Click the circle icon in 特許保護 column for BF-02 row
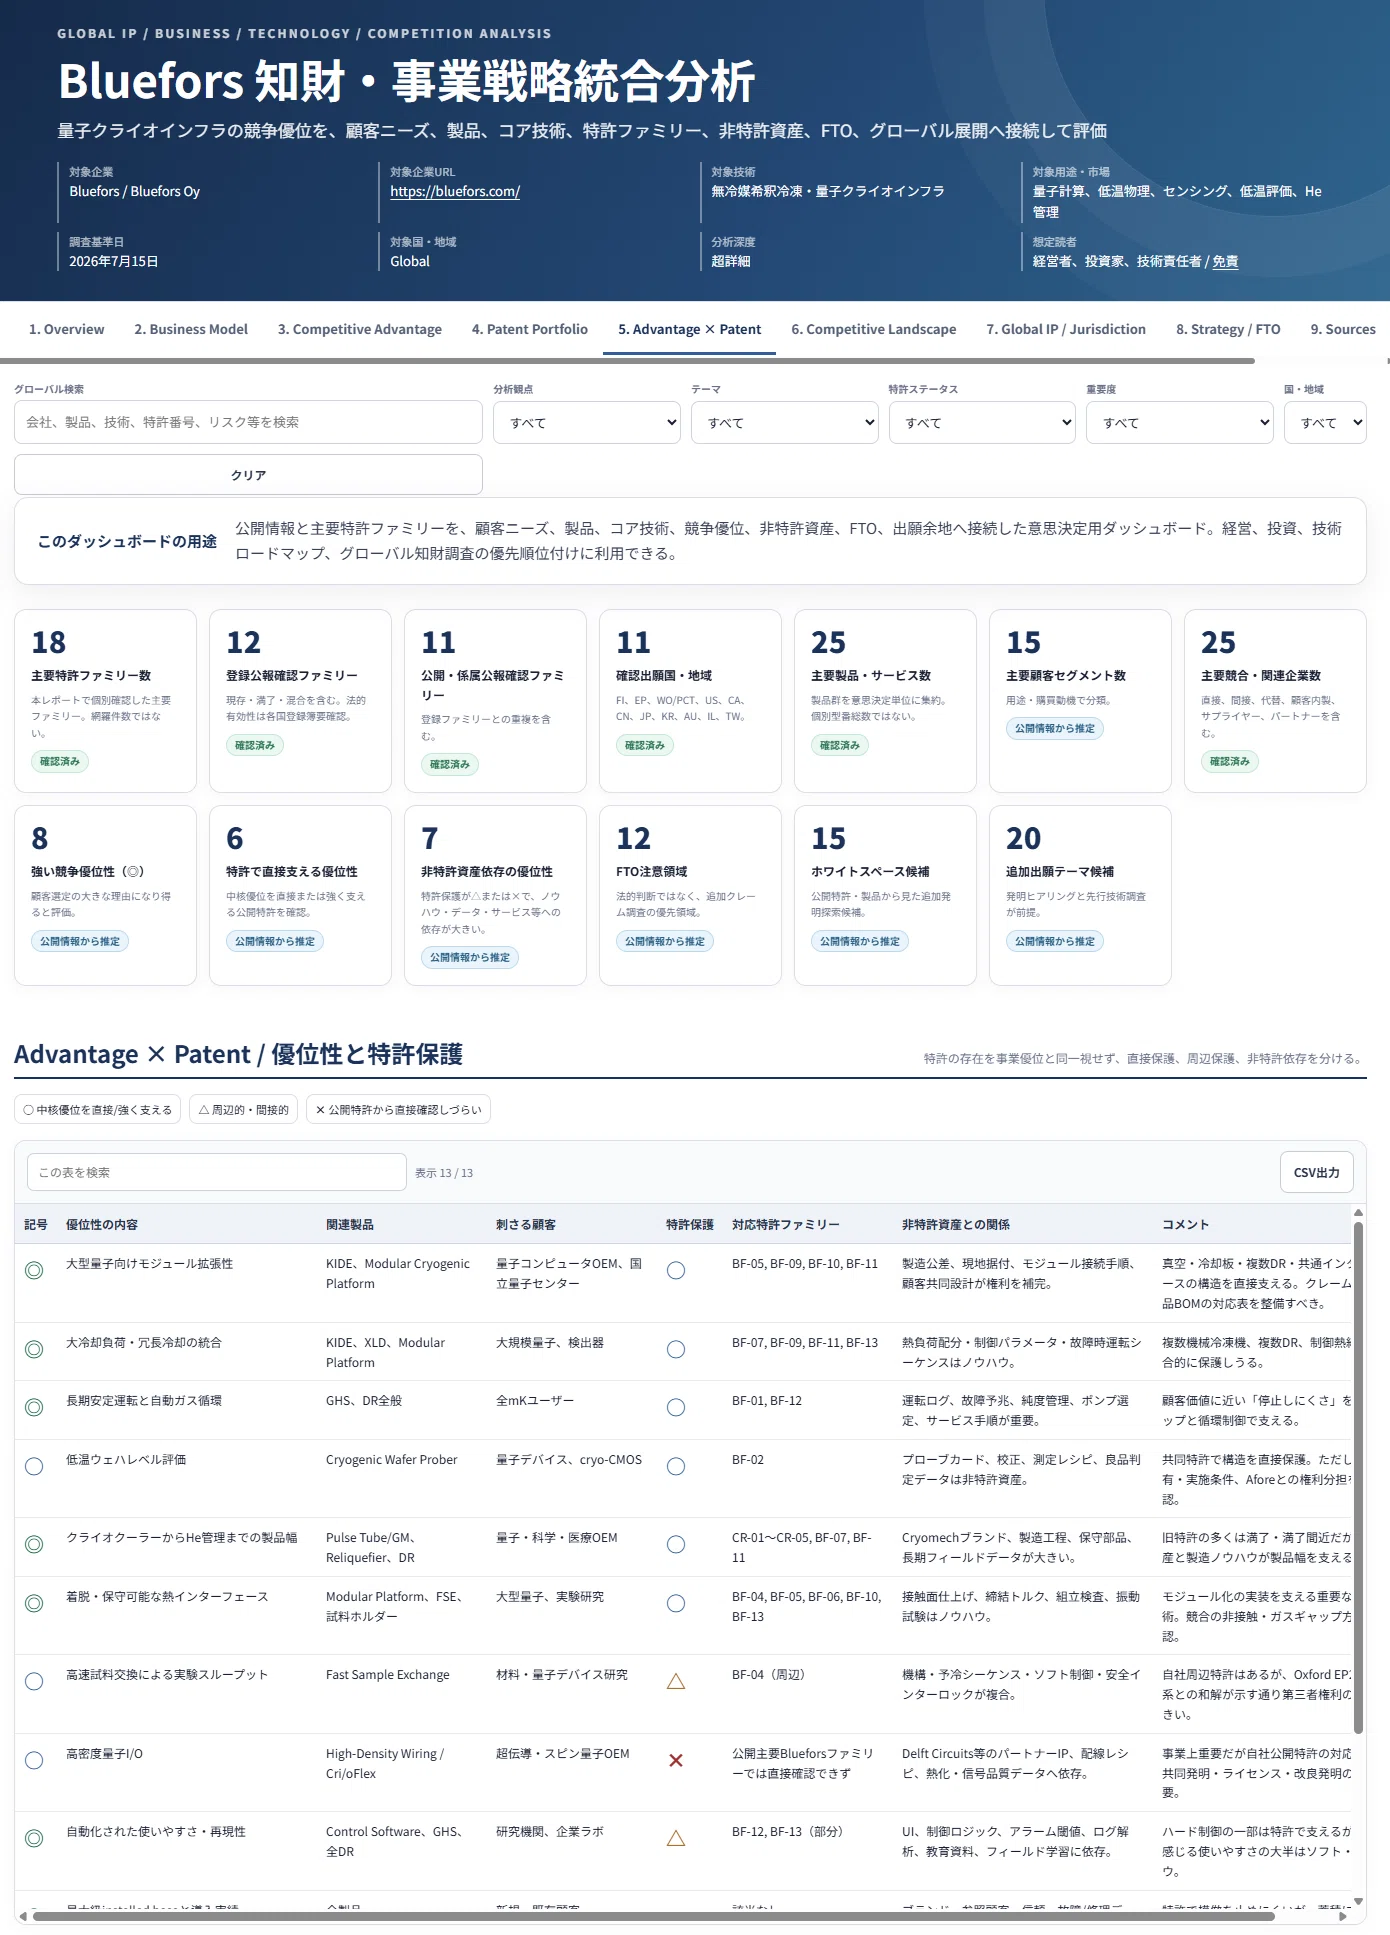This screenshot has width=1390, height=1935. [x=676, y=1466]
